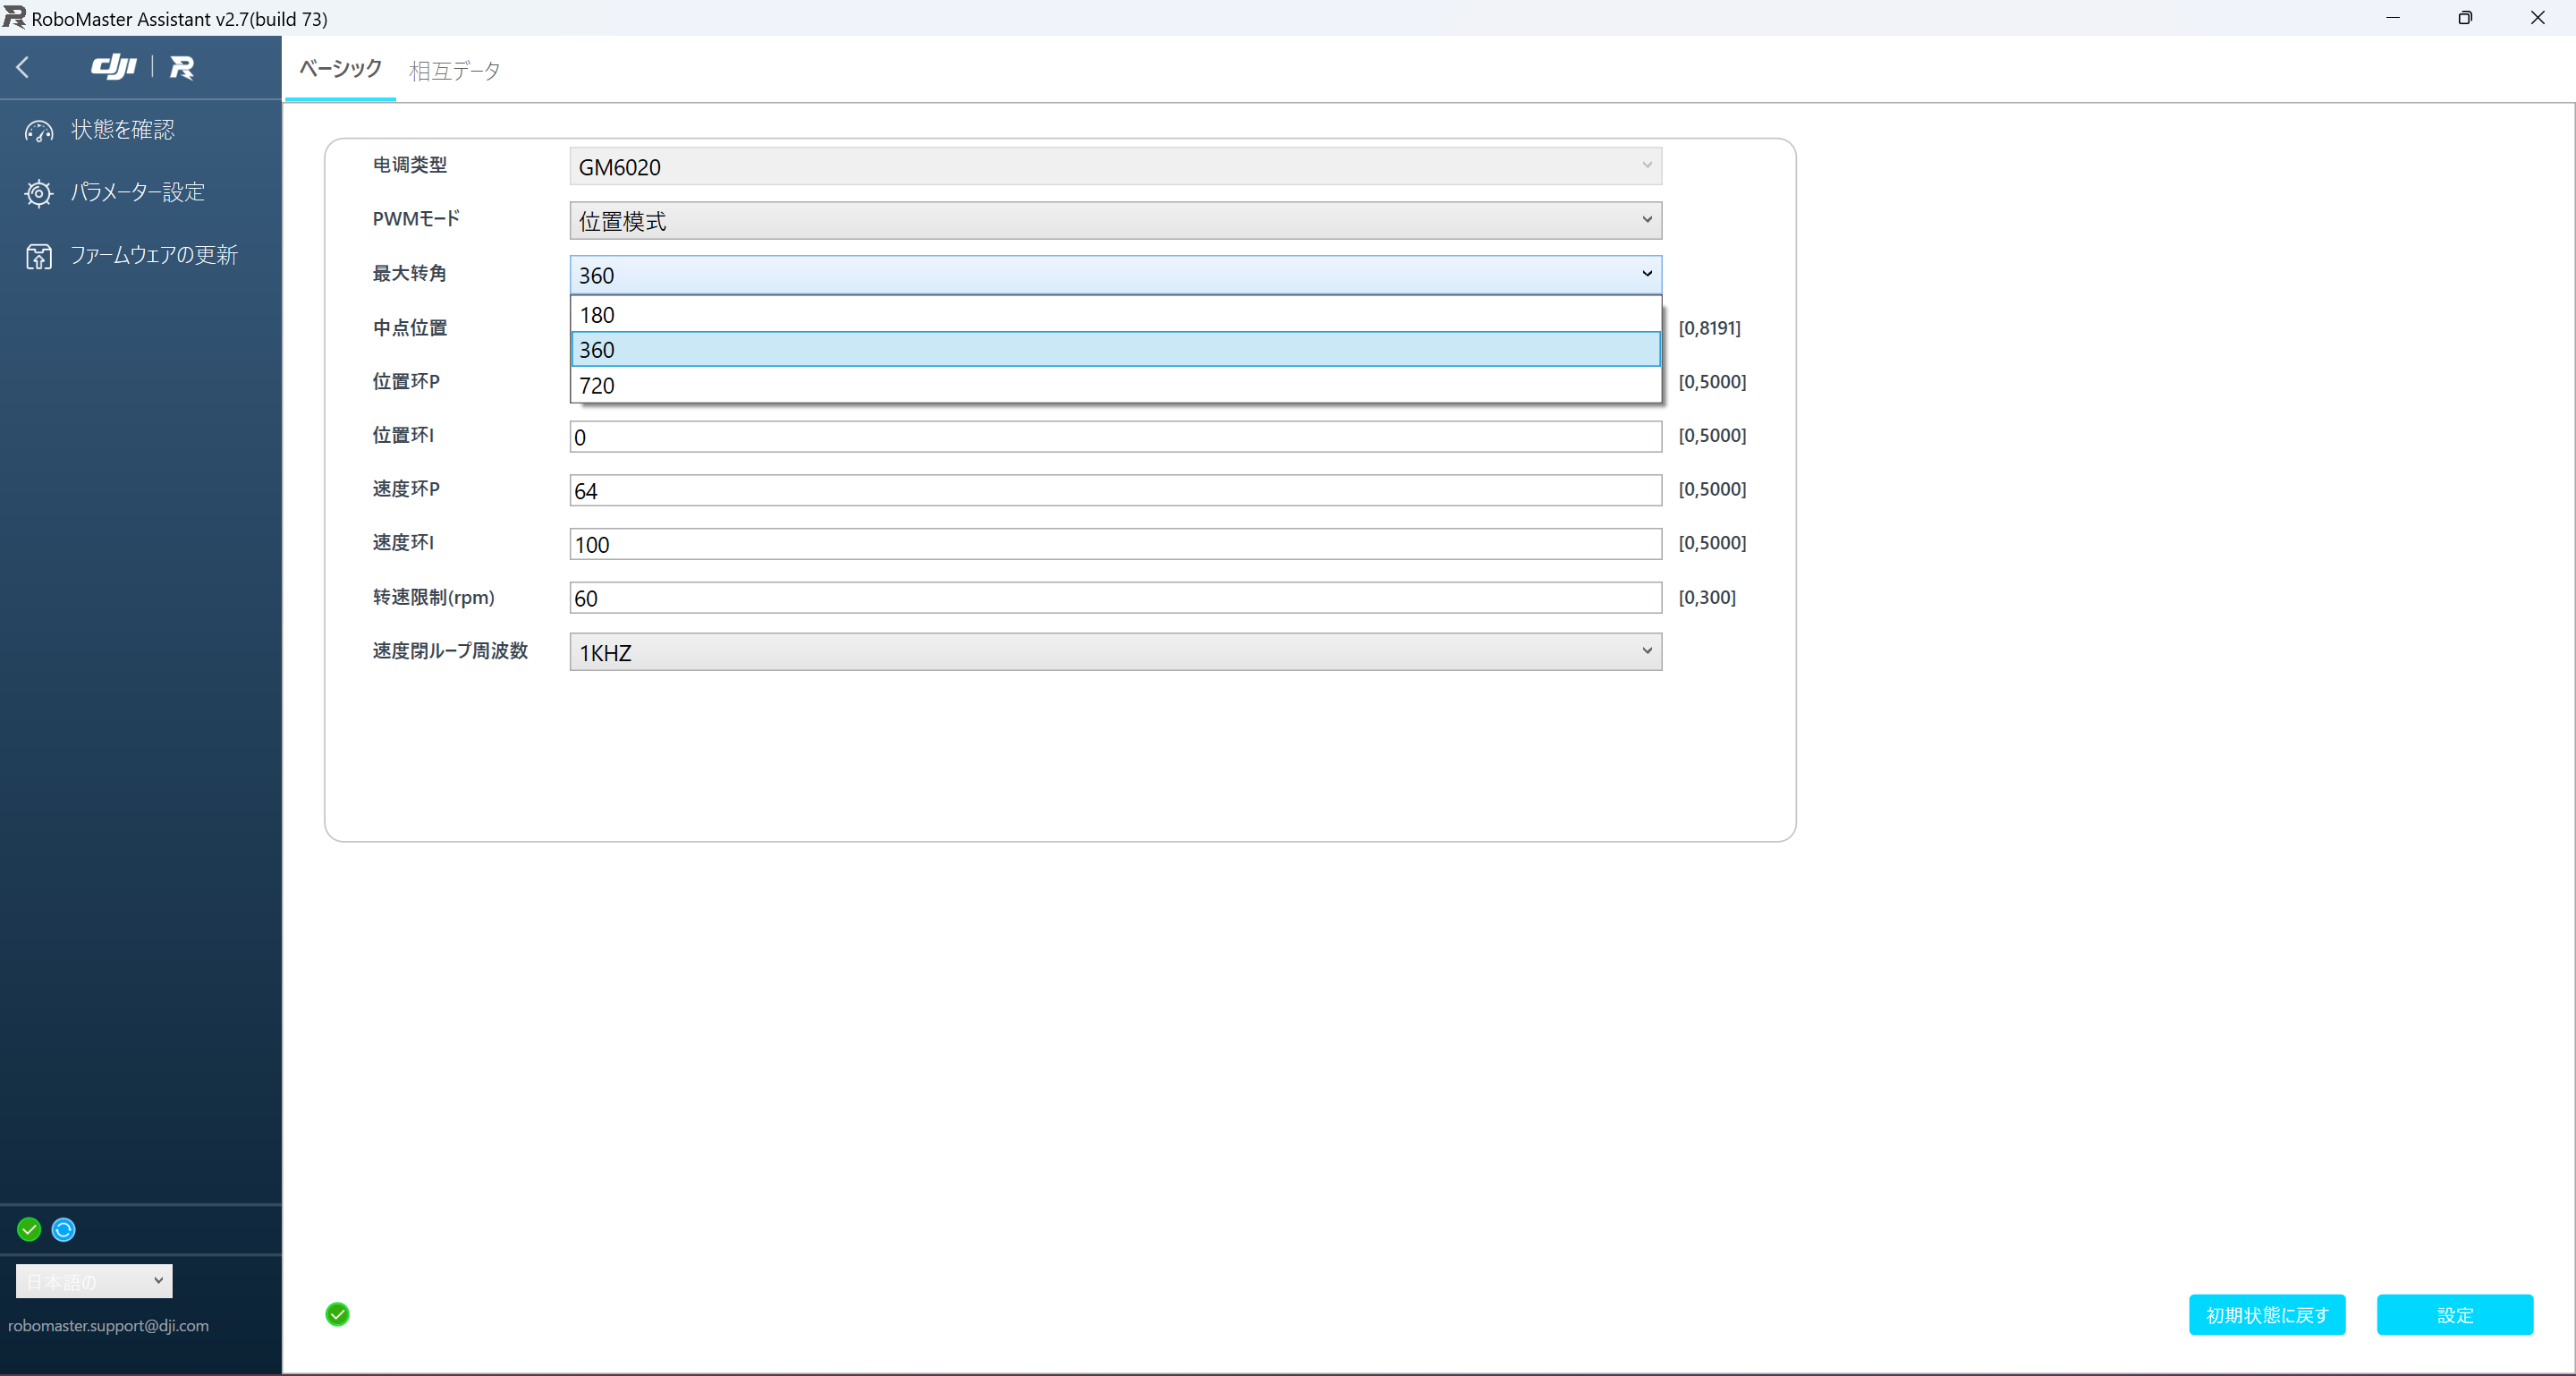This screenshot has height=1376, width=2576.
Task: Click 初期状態に戻す to restore defaults
Action: pyautogui.click(x=2267, y=1315)
